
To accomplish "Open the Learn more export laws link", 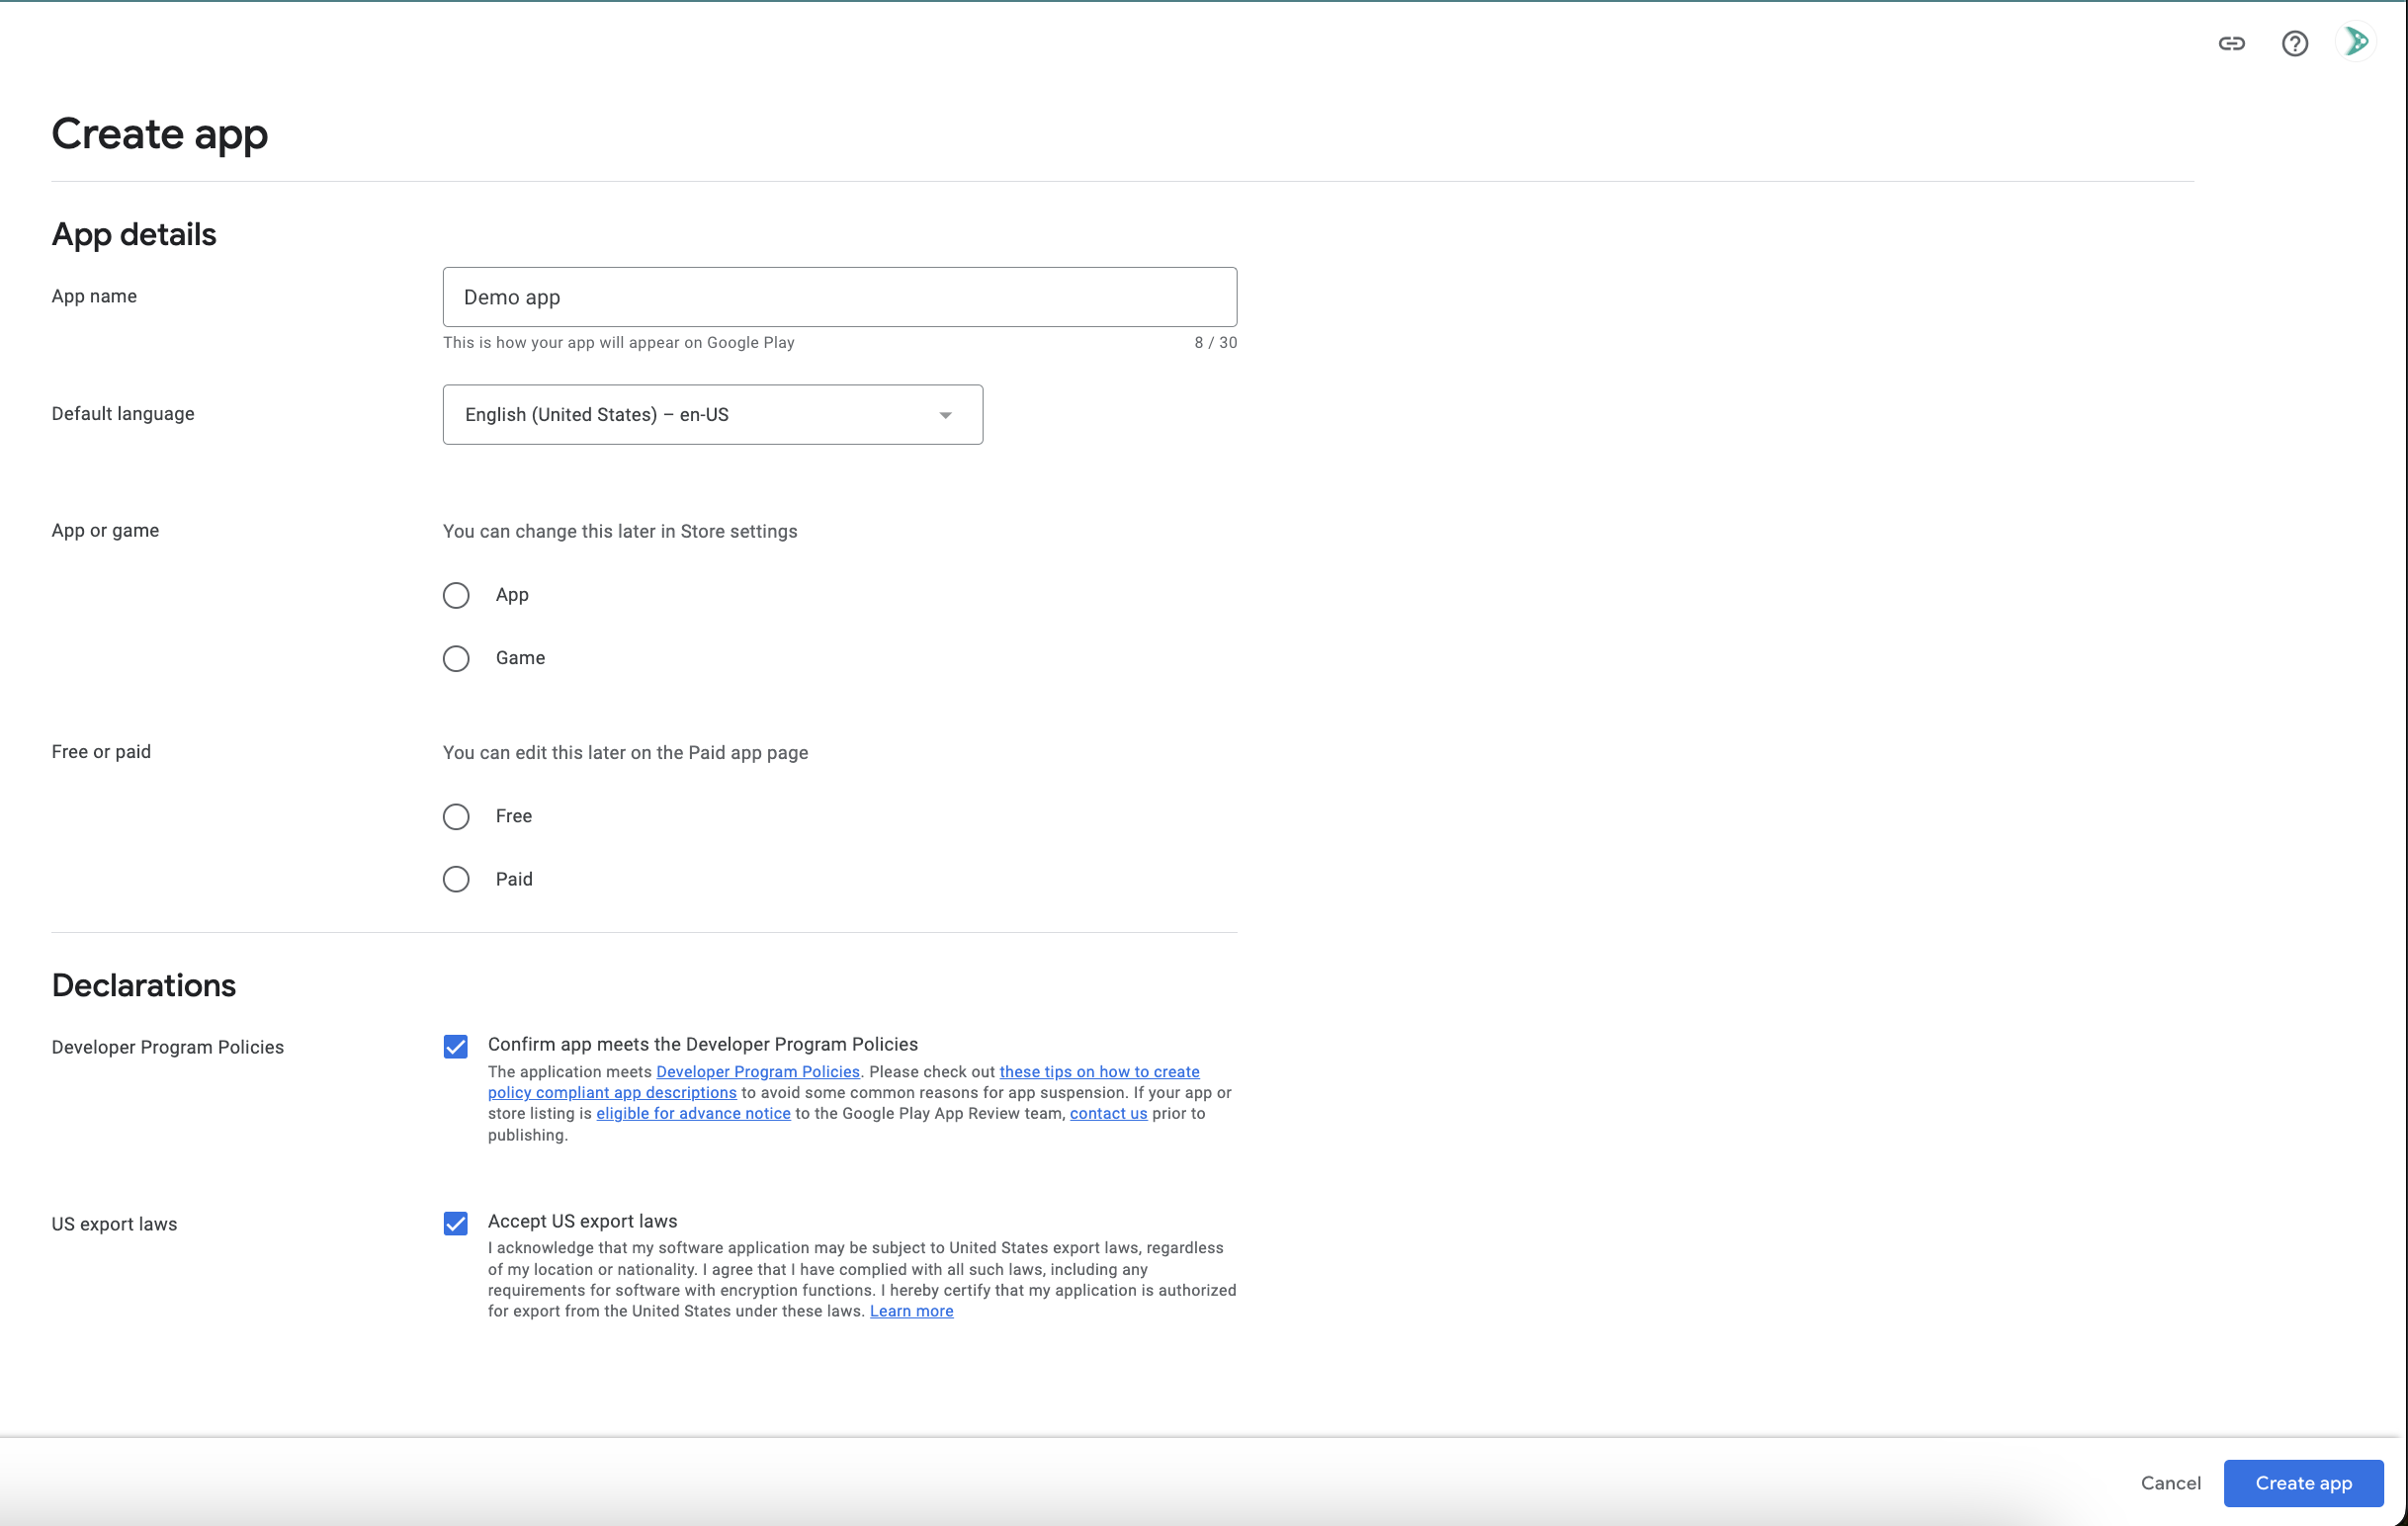I will 911,1311.
